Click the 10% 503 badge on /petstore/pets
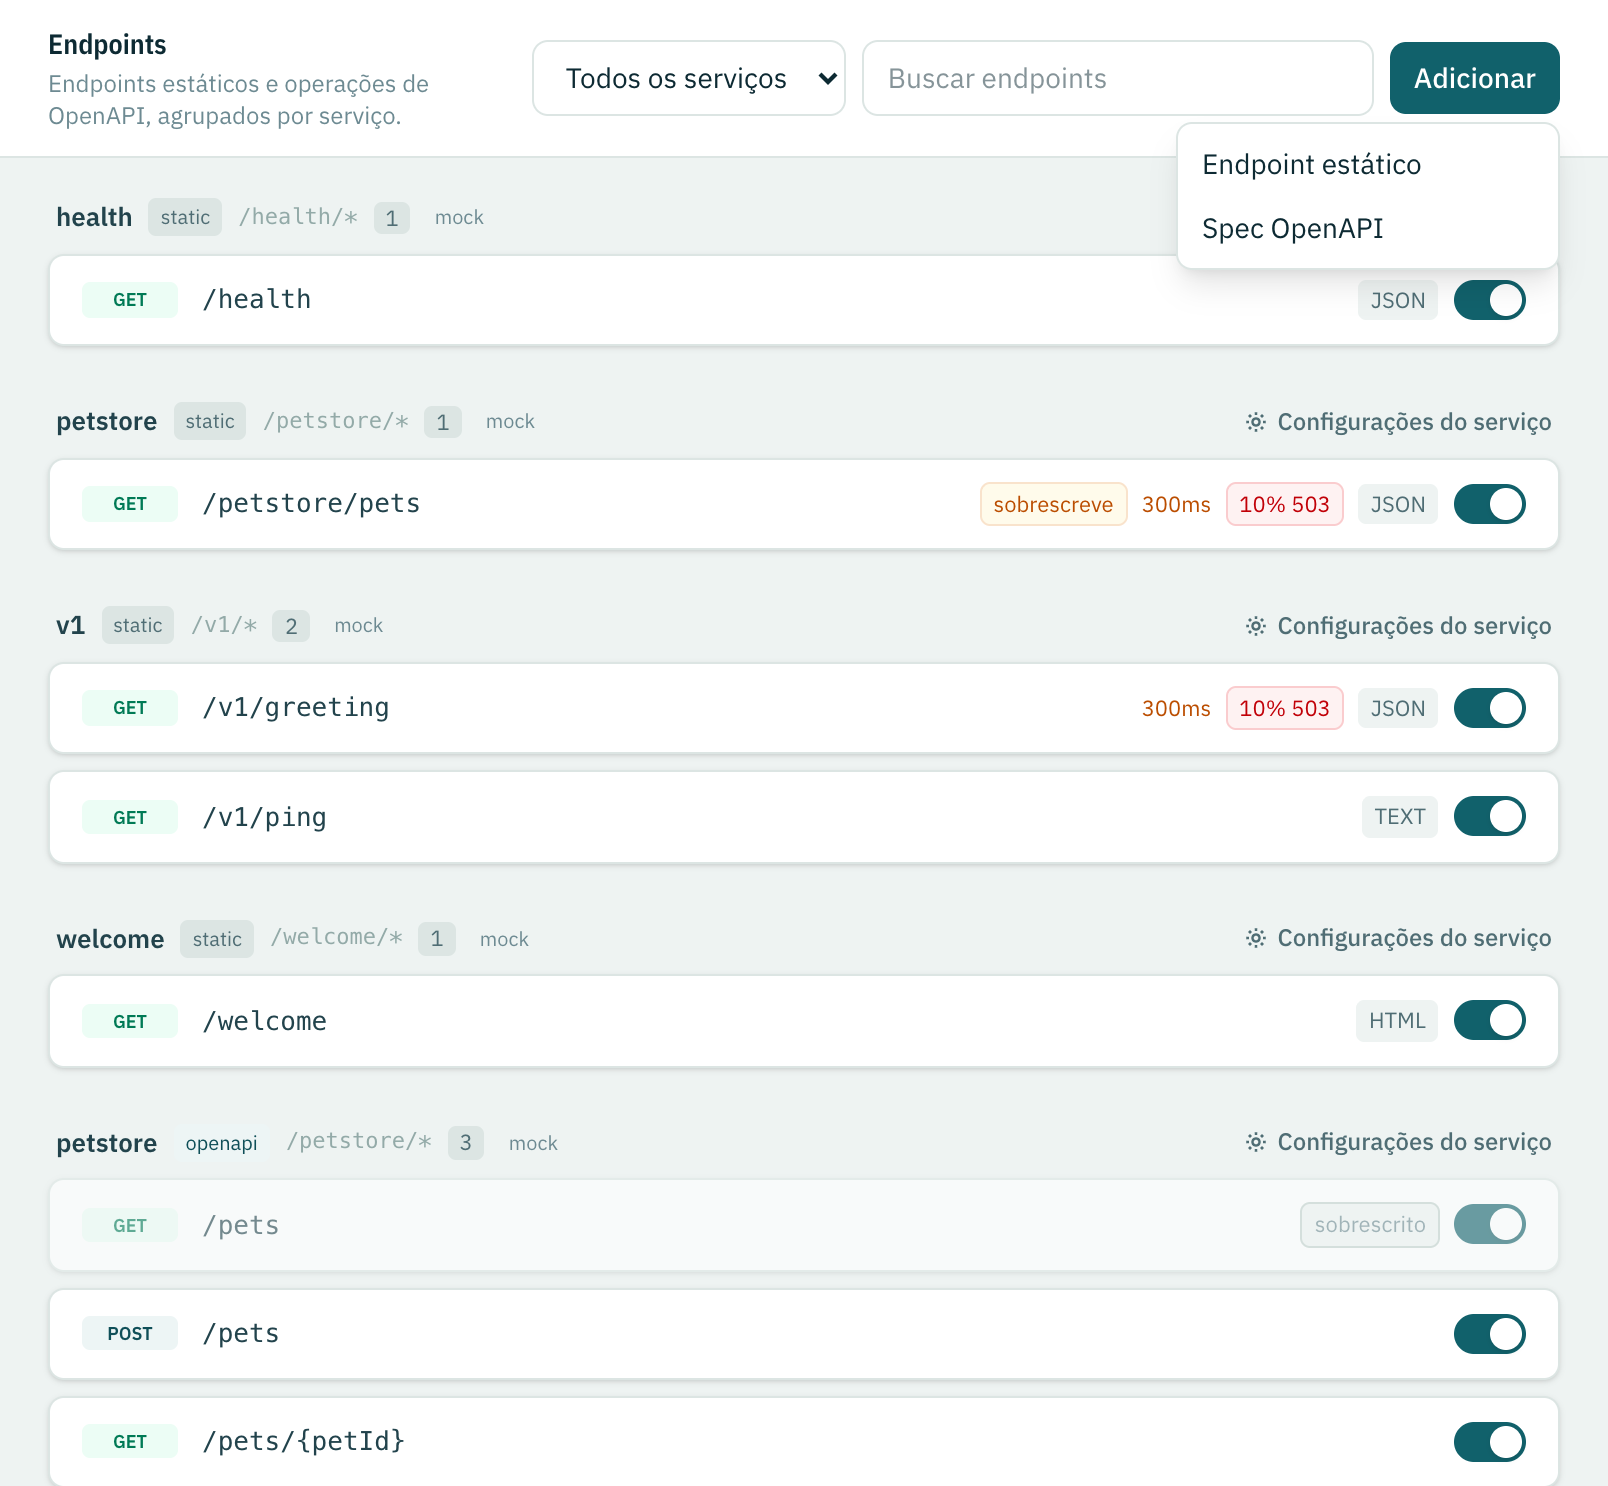Viewport: 1608px width, 1486px height. (1284, 504)
